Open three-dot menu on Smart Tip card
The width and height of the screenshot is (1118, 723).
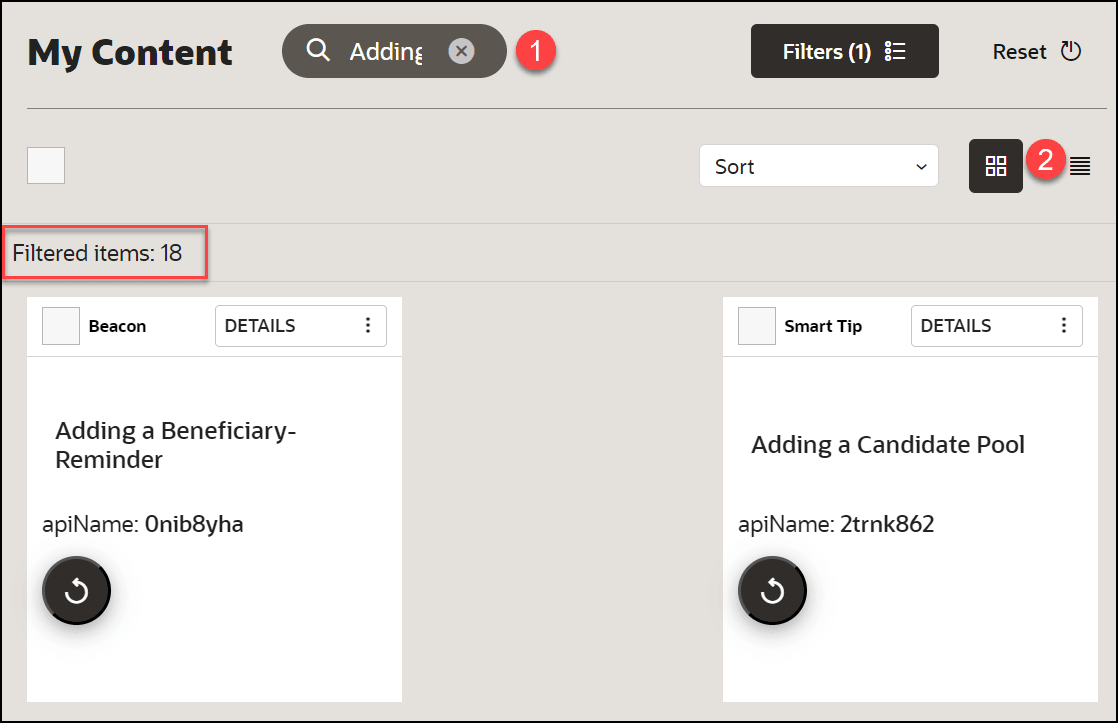click(x=1064, y=326)
